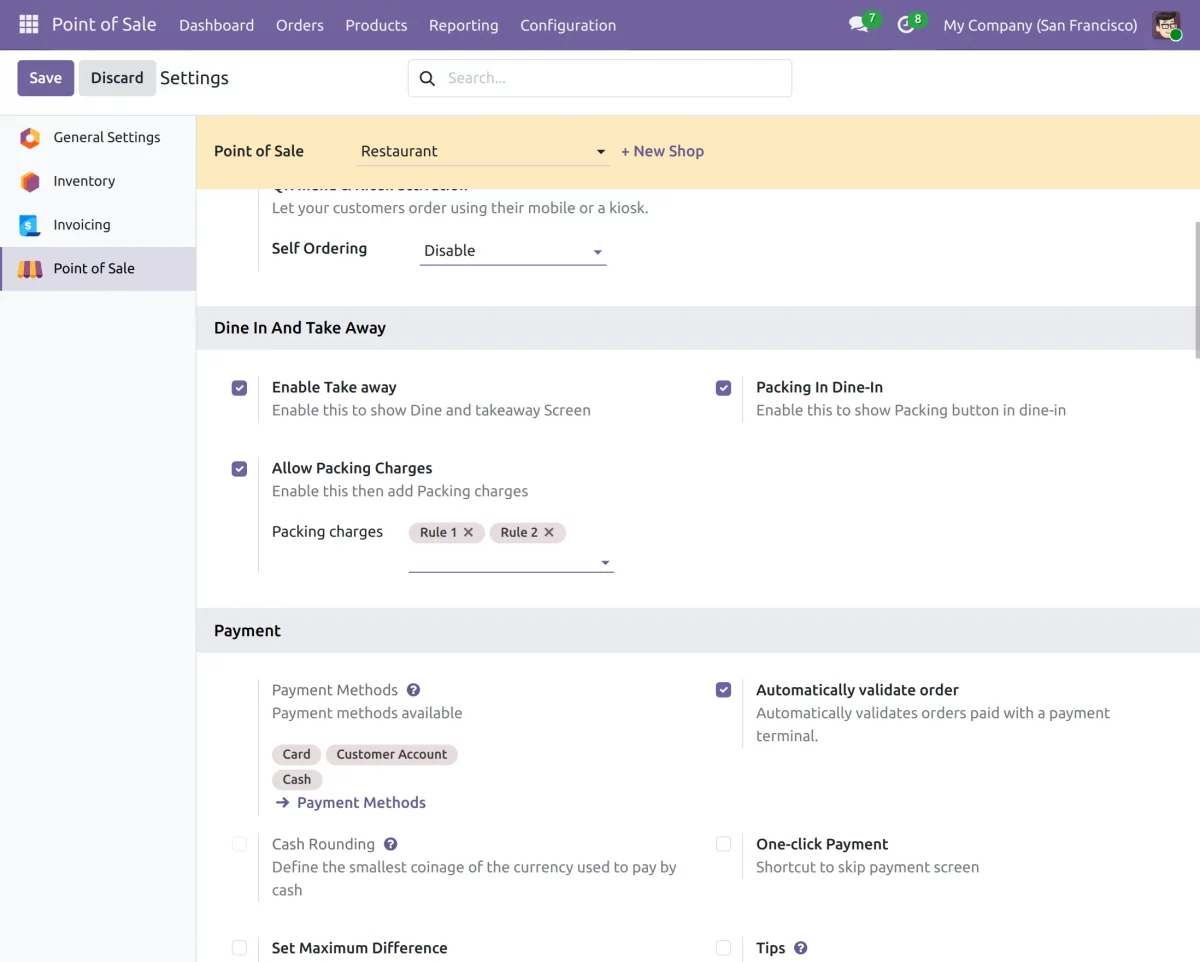
Task: Click the Save button
Action: pos(45,78)
